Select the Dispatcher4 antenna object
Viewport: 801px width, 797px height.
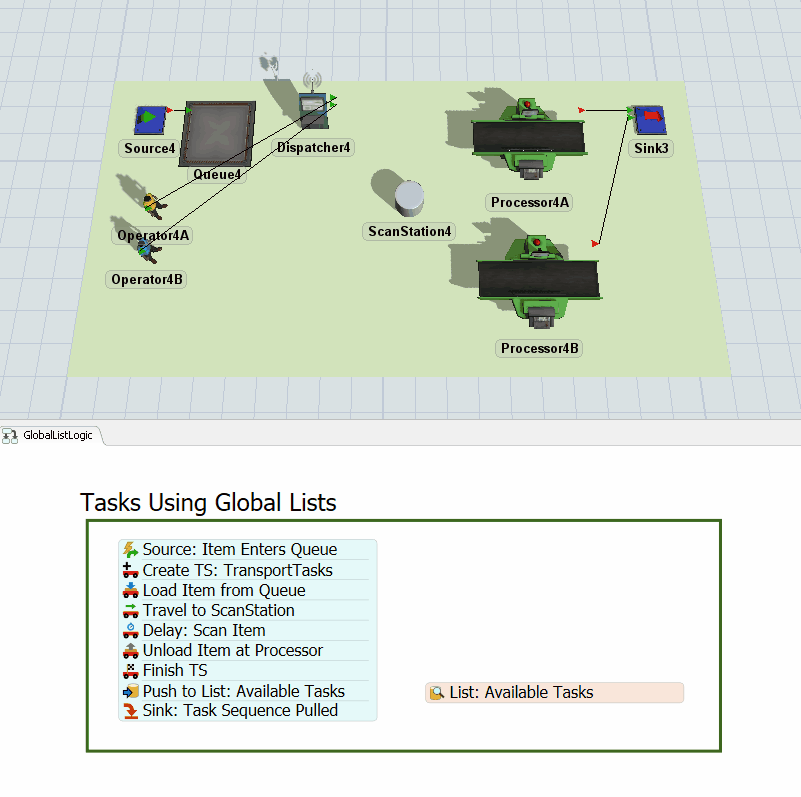click(x=314, y=105)
